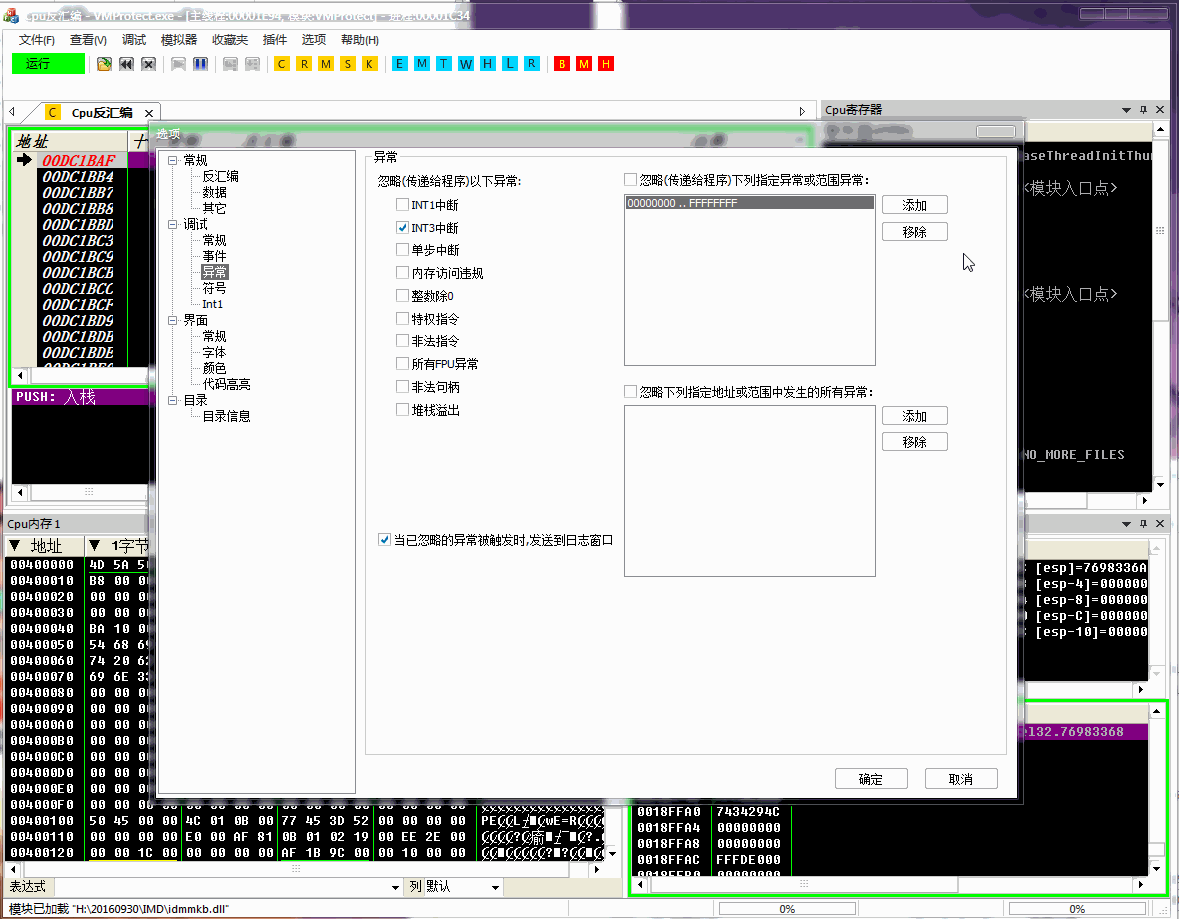Screen dimensions: 1179x919
Task: Enable the 特权指令 checkbox
Action: [402, 318]
